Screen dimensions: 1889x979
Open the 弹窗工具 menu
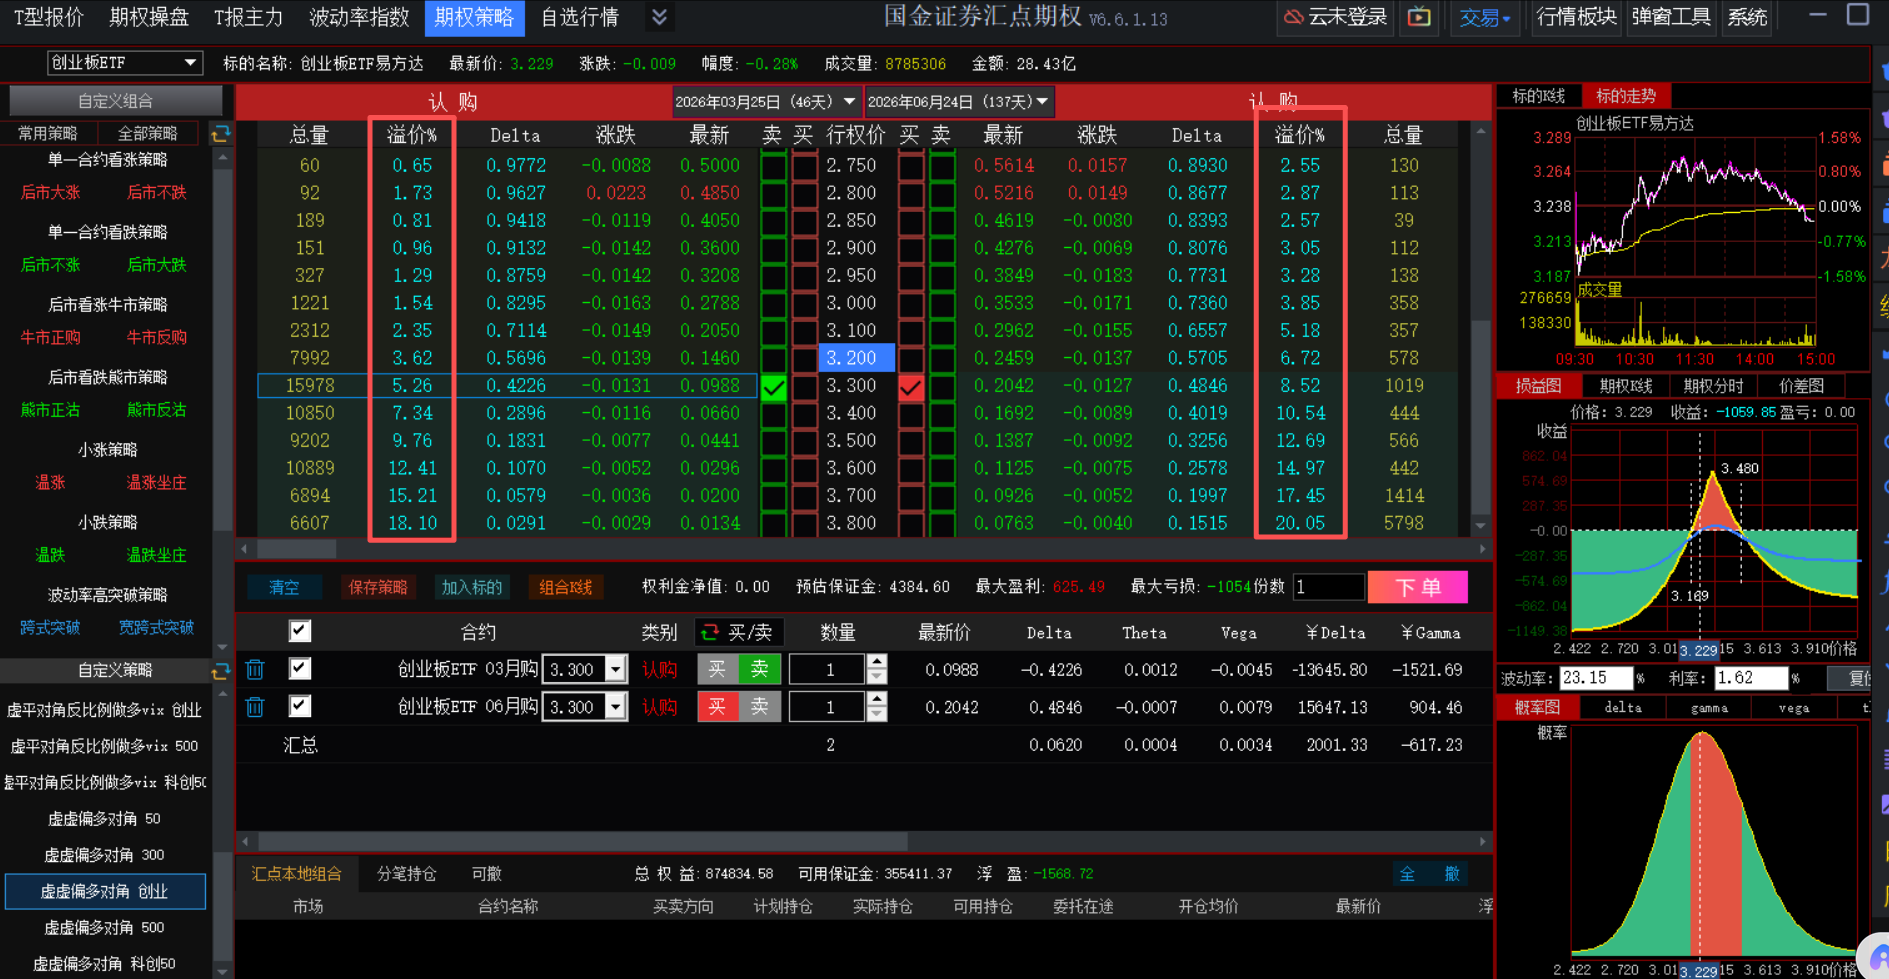coord(1670,17)
